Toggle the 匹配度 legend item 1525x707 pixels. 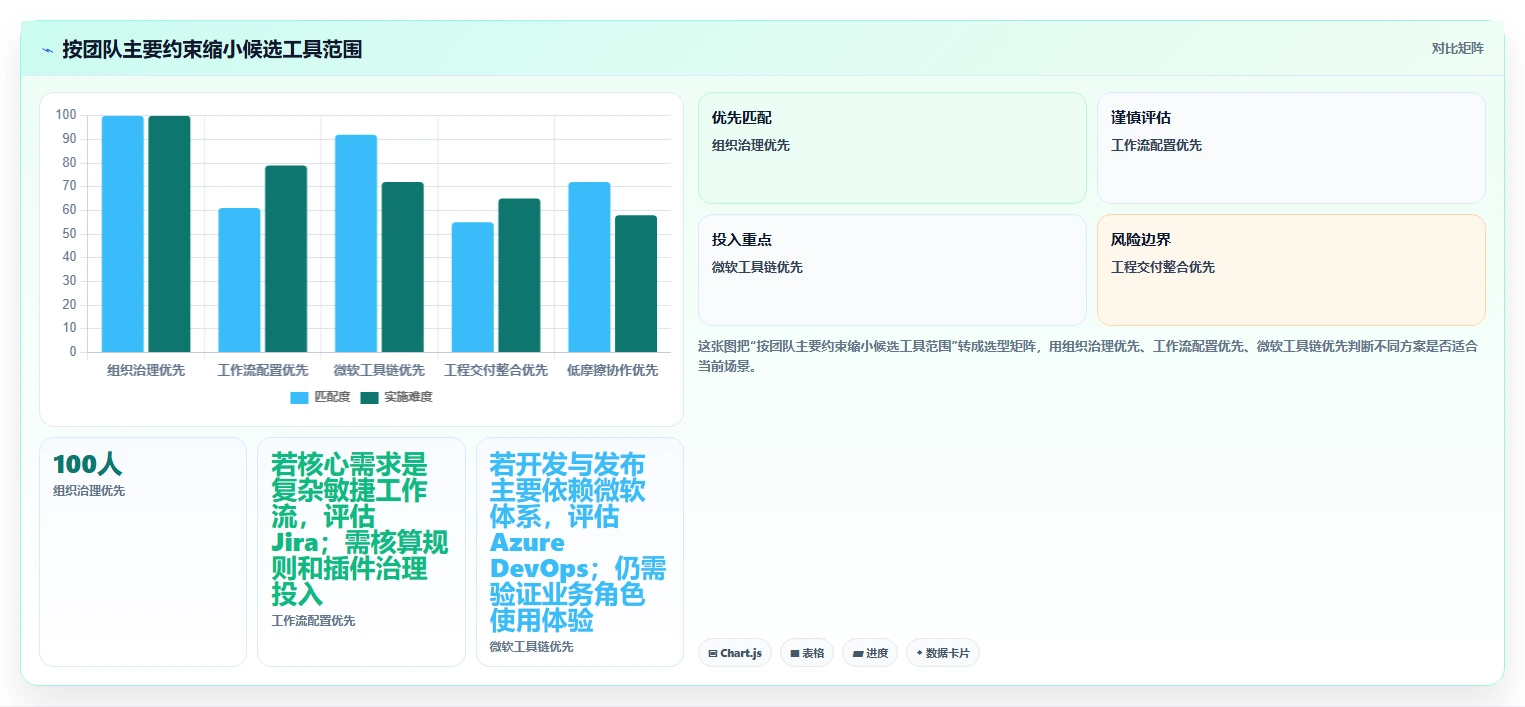tap(320, 397)
